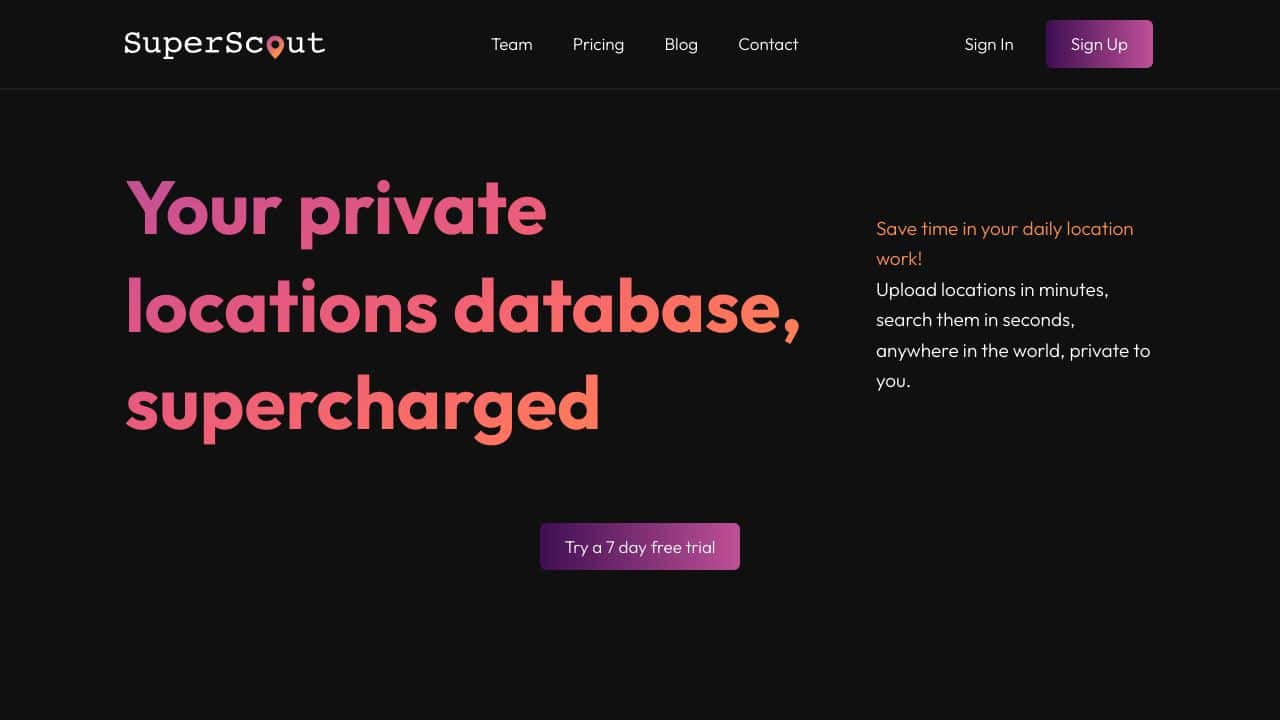Click the orange "Save time in your daily location" text
The height and width of the screenshot is (720, 1280).
click(1004, 228)
